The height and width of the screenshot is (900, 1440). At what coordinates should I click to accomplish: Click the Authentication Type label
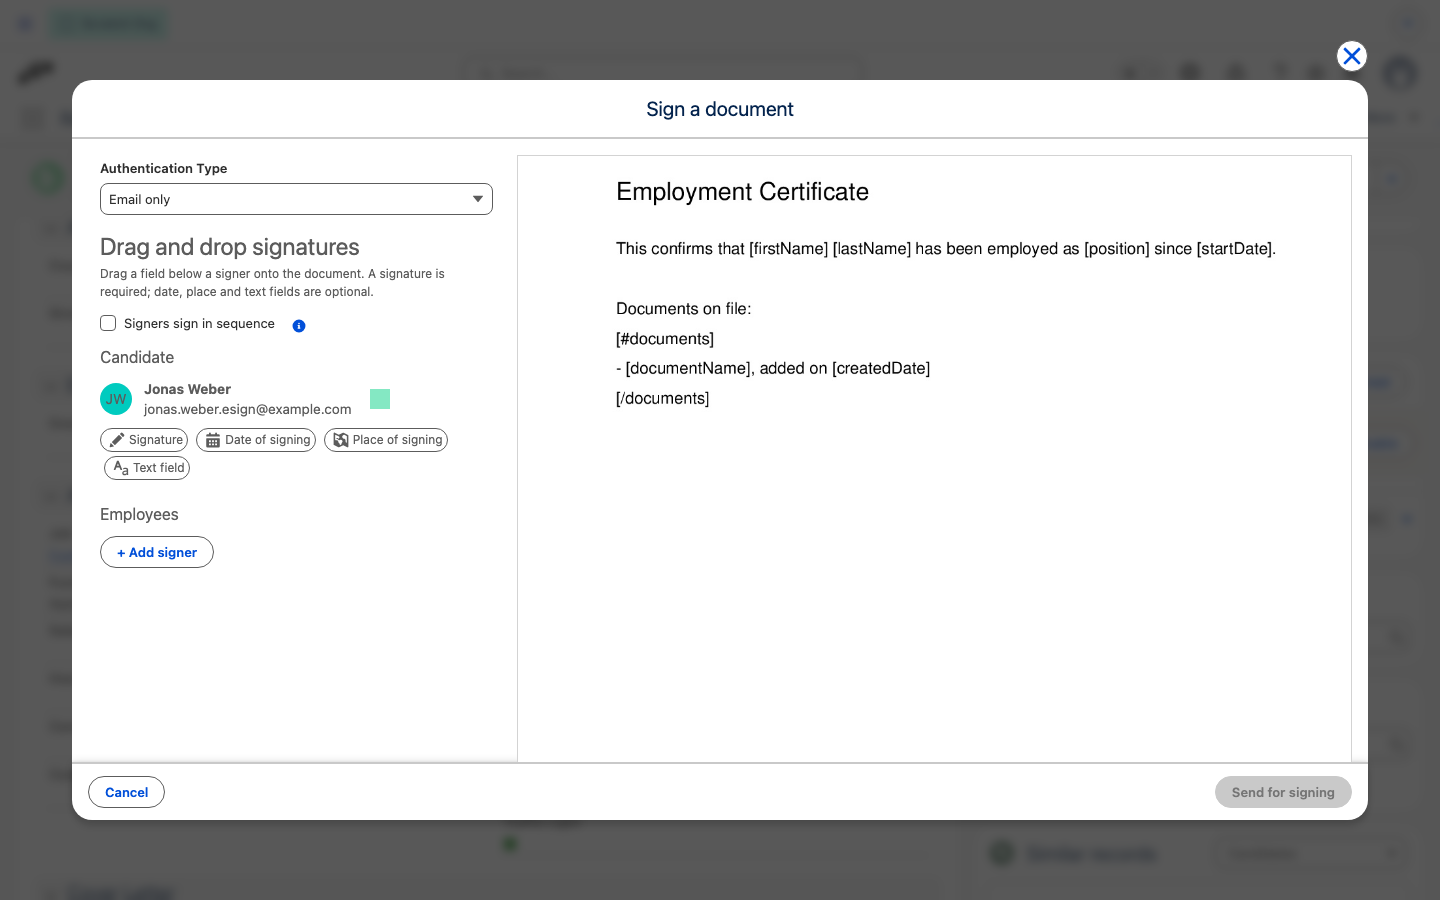164,168
